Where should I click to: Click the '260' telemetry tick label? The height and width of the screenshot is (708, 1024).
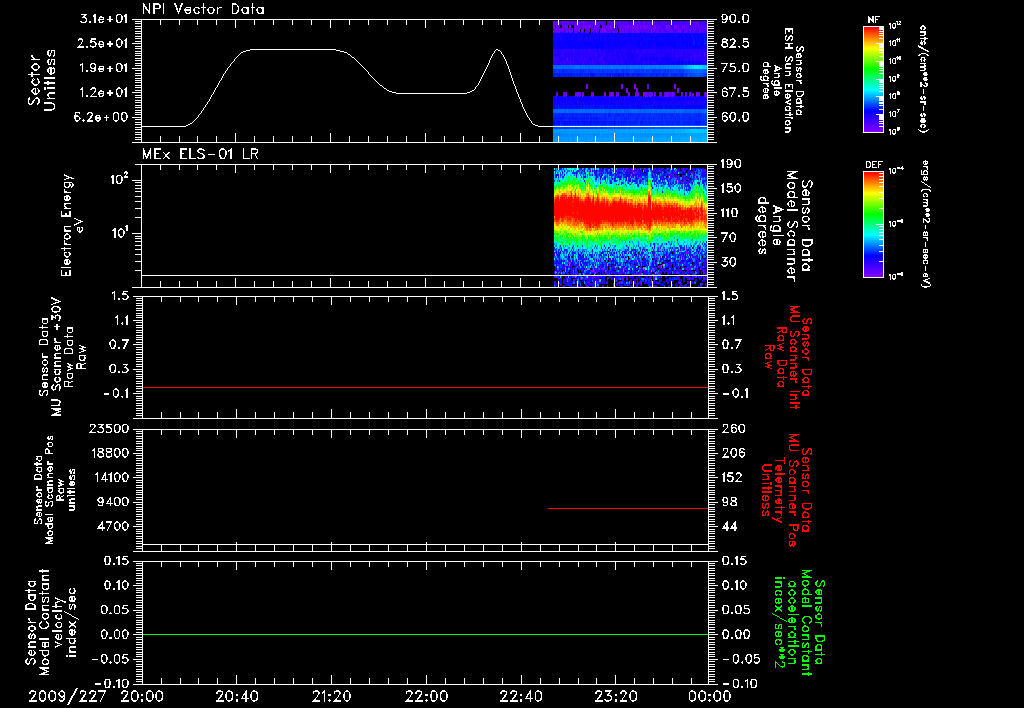tap(732, 429)
